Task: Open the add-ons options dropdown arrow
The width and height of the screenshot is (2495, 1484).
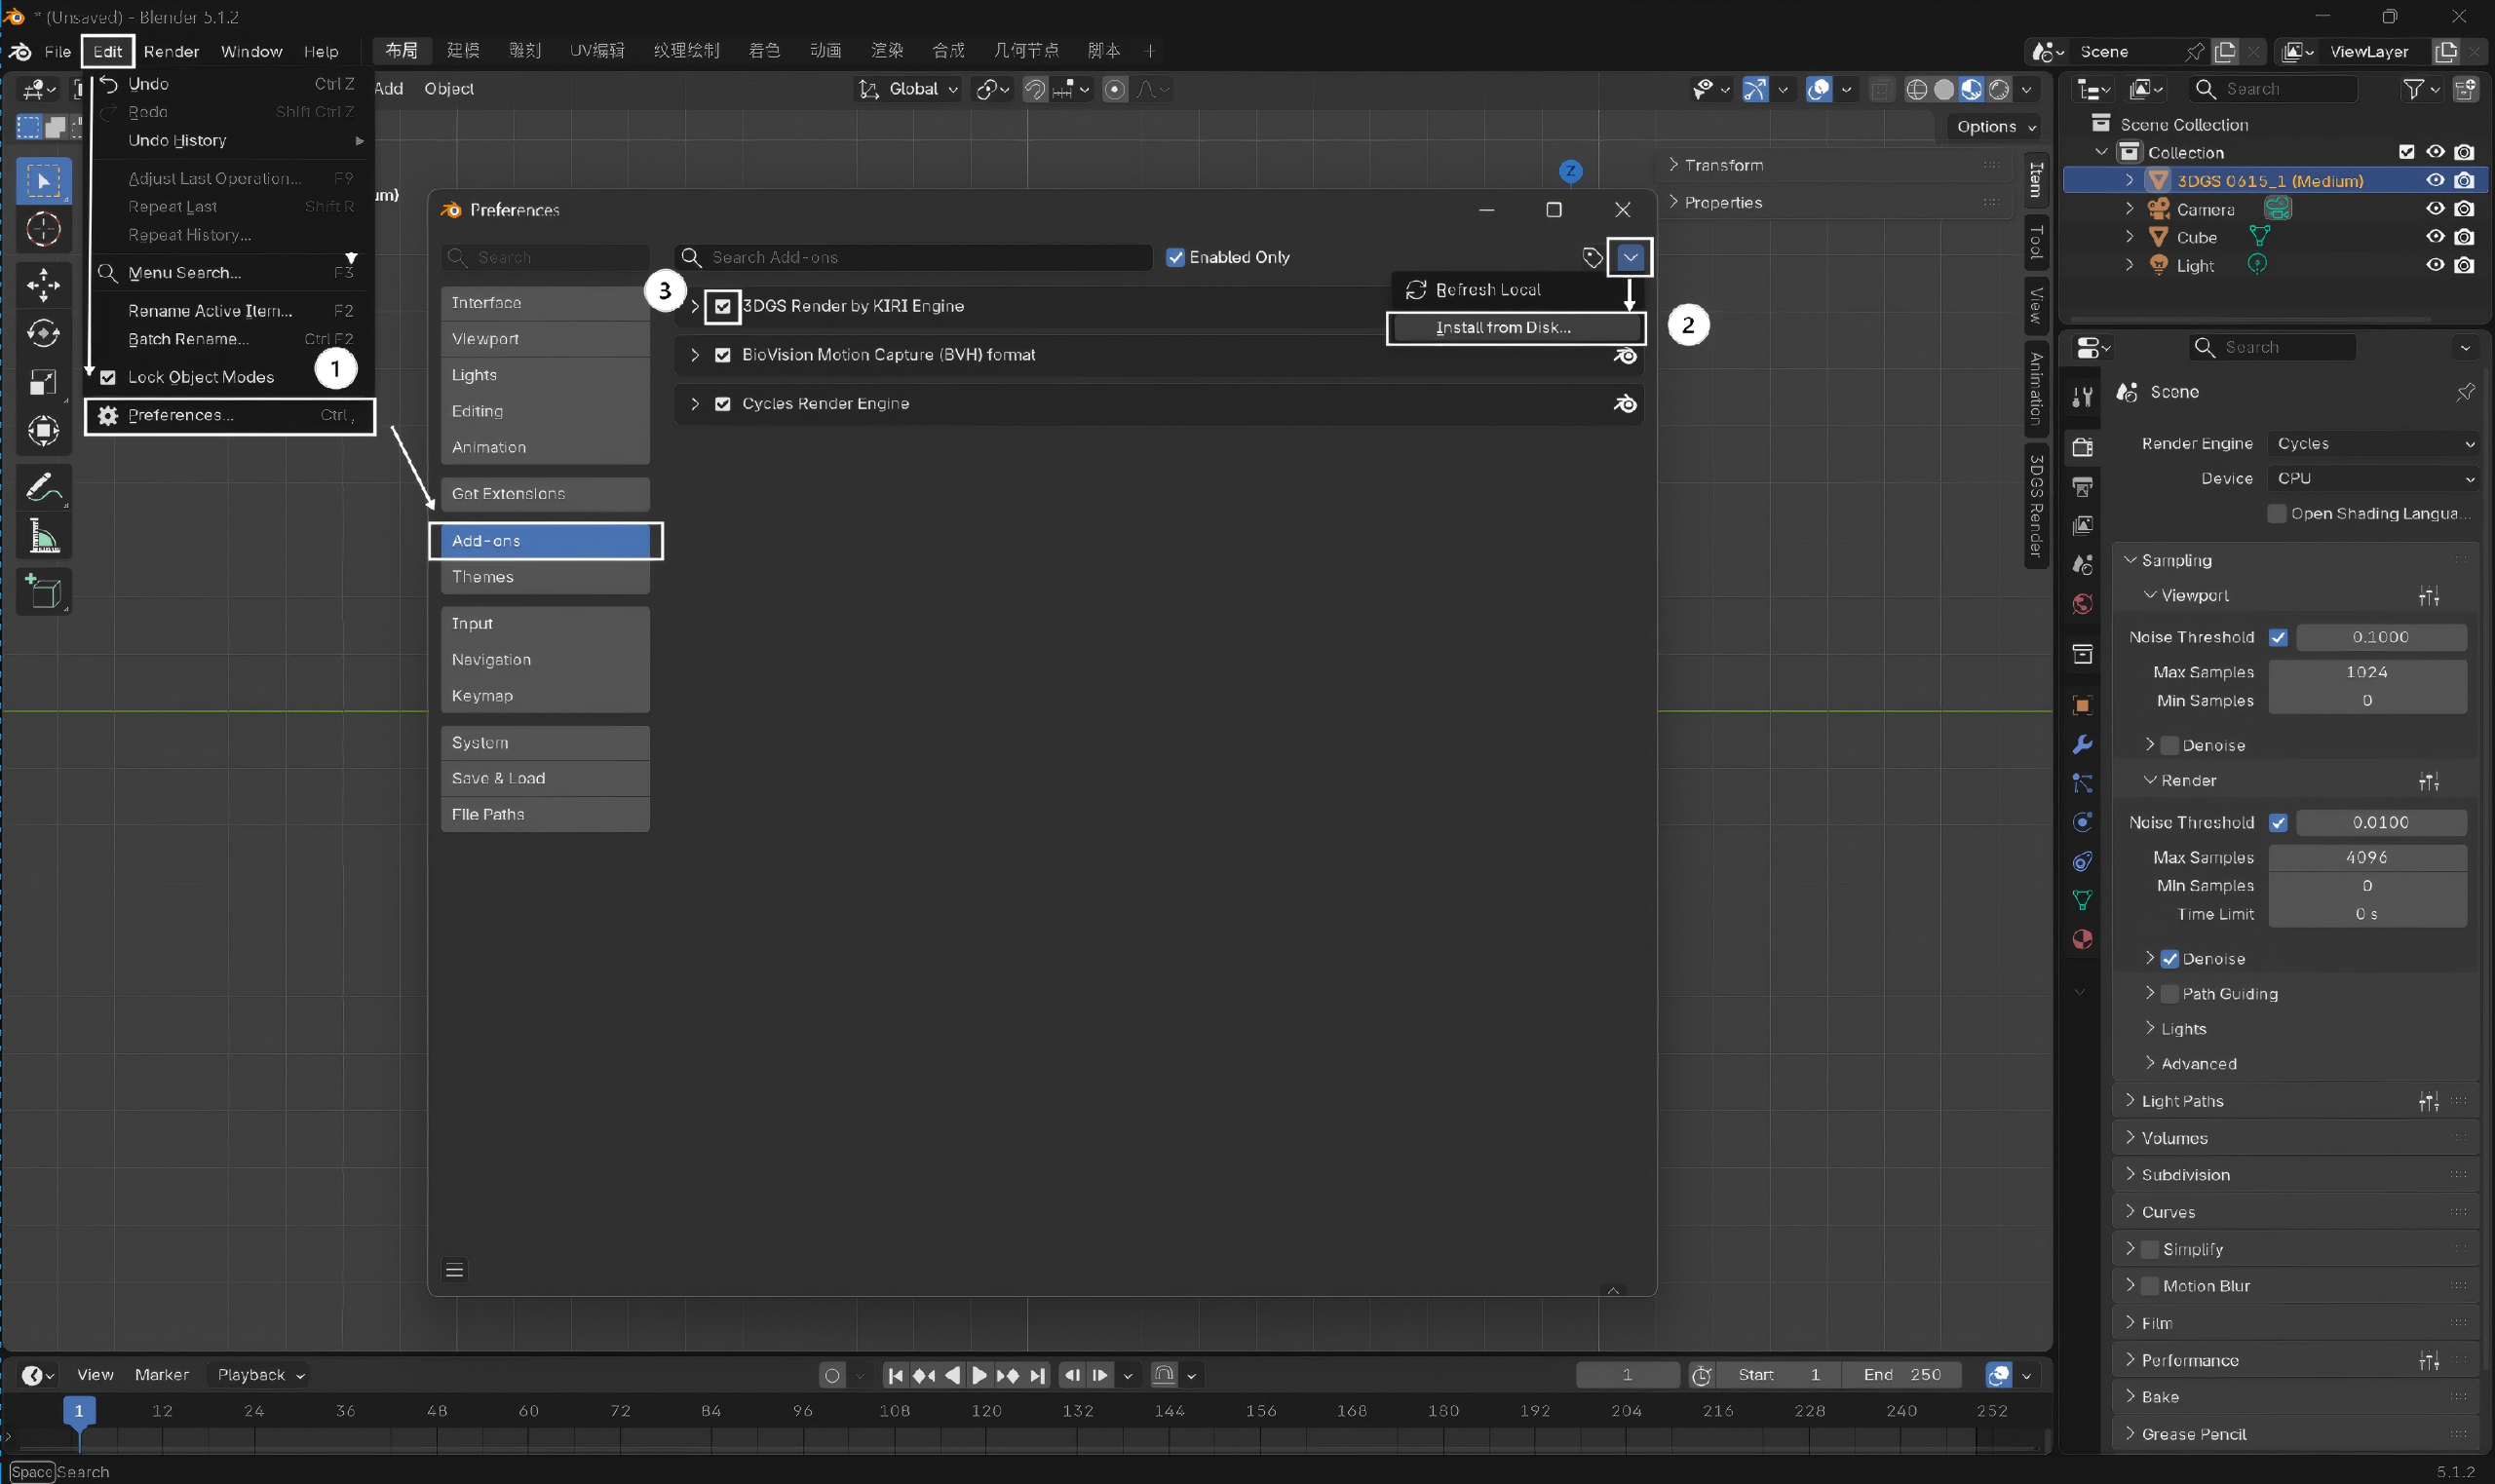Action: (1631, 258)
